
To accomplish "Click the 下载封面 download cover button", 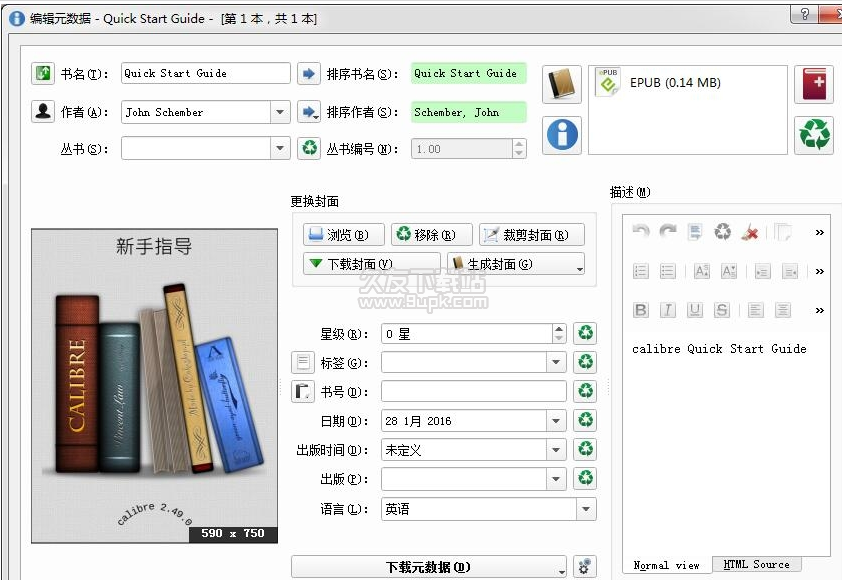I will pos(372,264).
